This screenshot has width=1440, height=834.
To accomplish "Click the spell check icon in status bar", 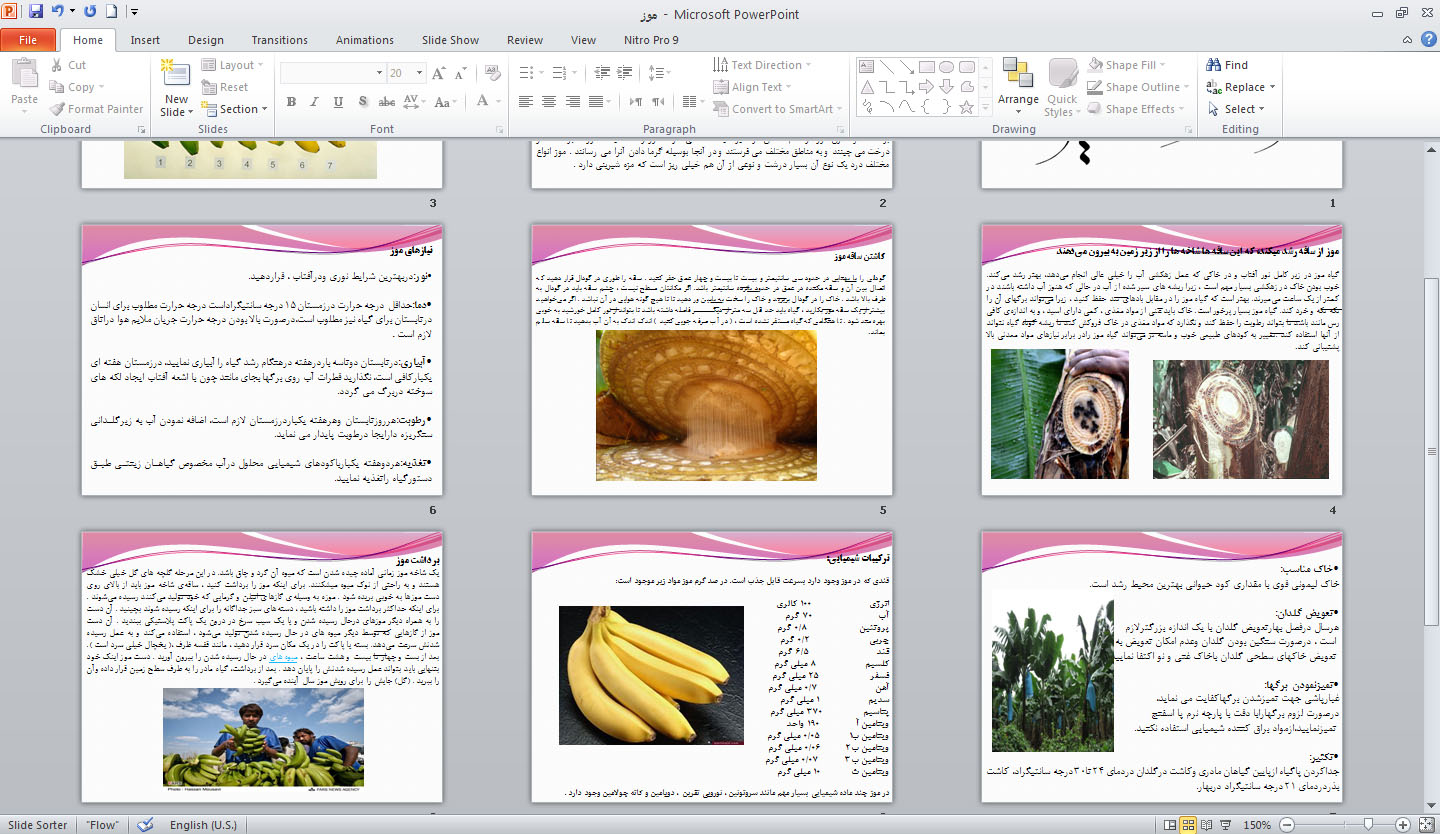I will pos(145,825).
